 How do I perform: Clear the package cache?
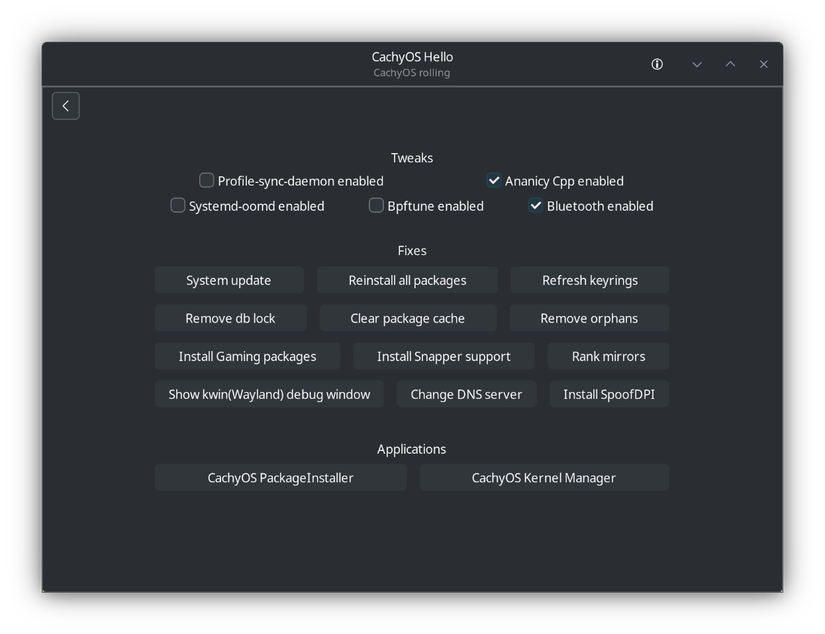(408, 317)
